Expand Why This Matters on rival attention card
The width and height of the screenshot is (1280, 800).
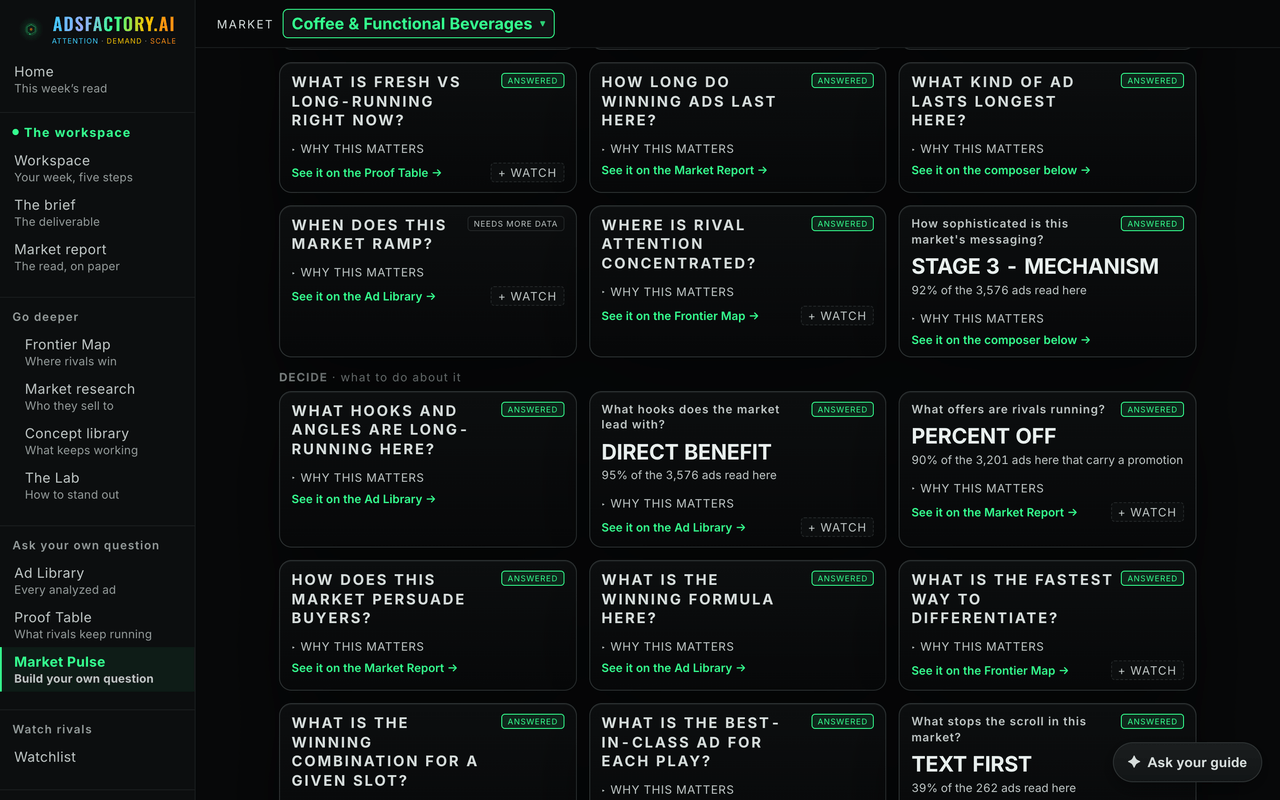(x=668, y=292)
